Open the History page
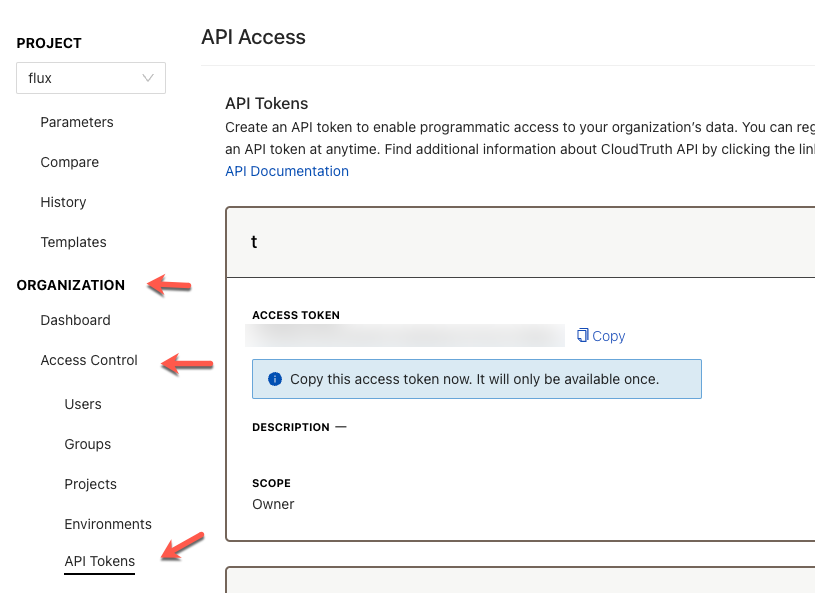 (x=63, y=202)
